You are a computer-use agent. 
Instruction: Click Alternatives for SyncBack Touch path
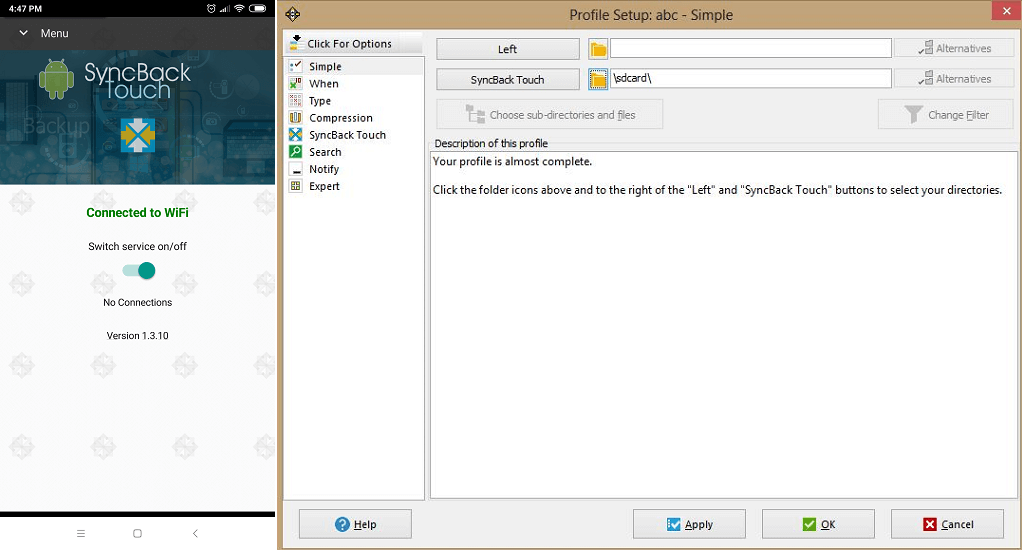coord(954,79)
